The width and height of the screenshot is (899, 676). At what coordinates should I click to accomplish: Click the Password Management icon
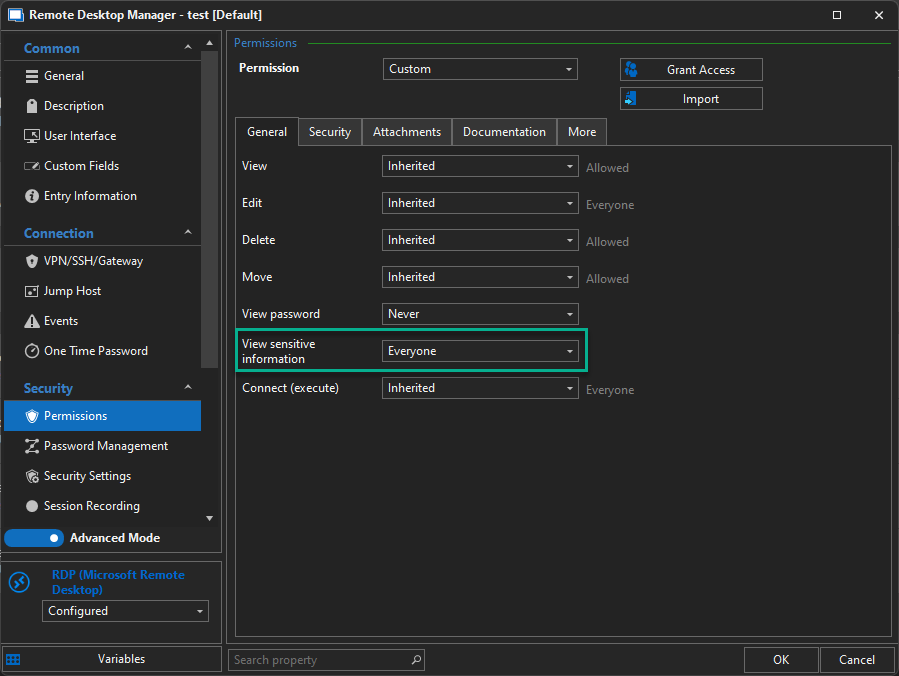[32, 446]
